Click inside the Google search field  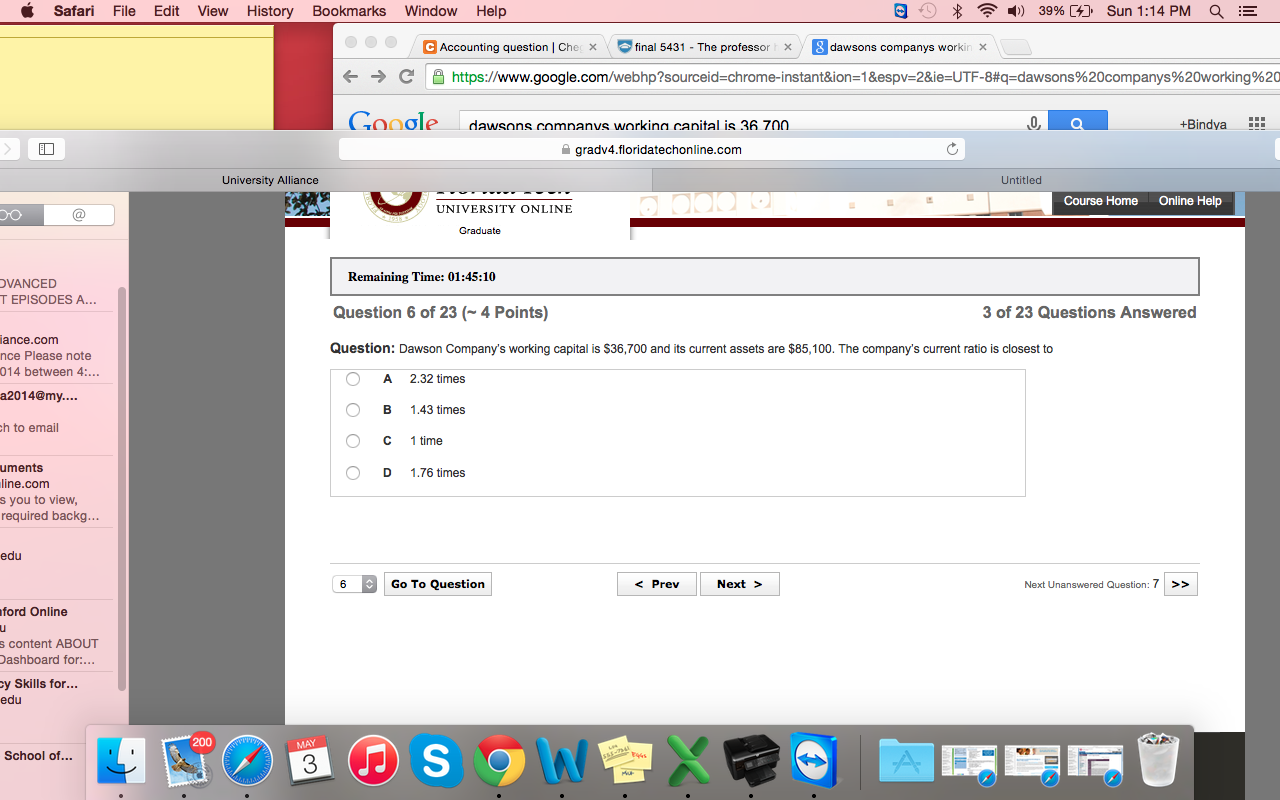coord(700,124)
